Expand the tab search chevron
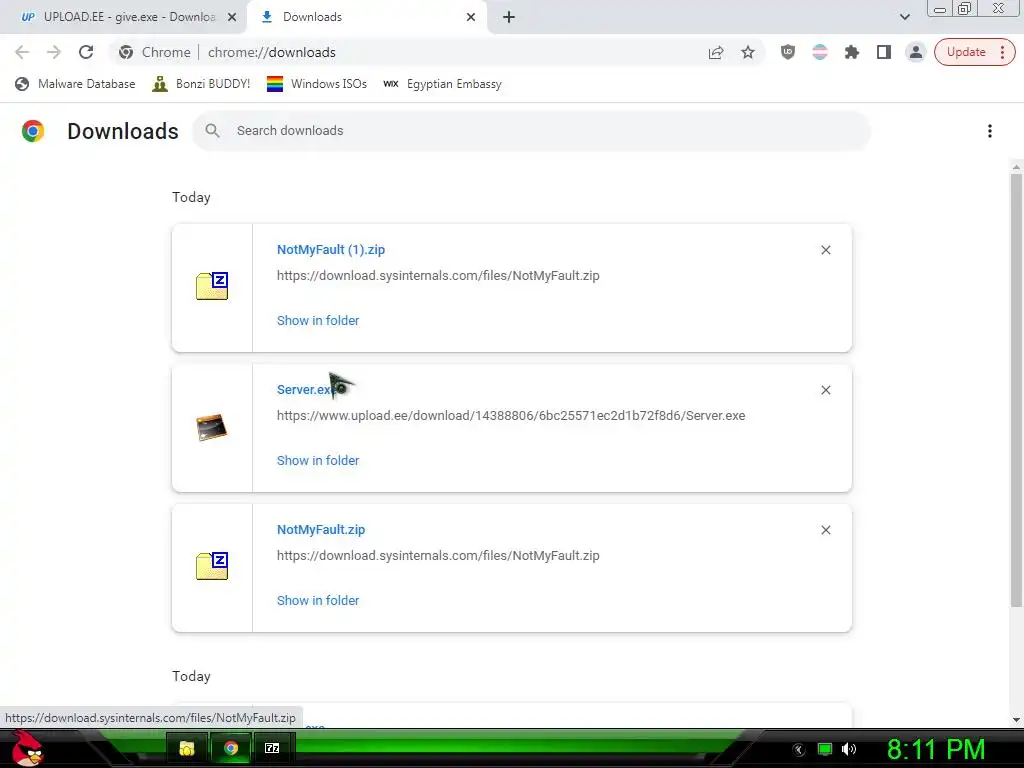 pos(904,17)
